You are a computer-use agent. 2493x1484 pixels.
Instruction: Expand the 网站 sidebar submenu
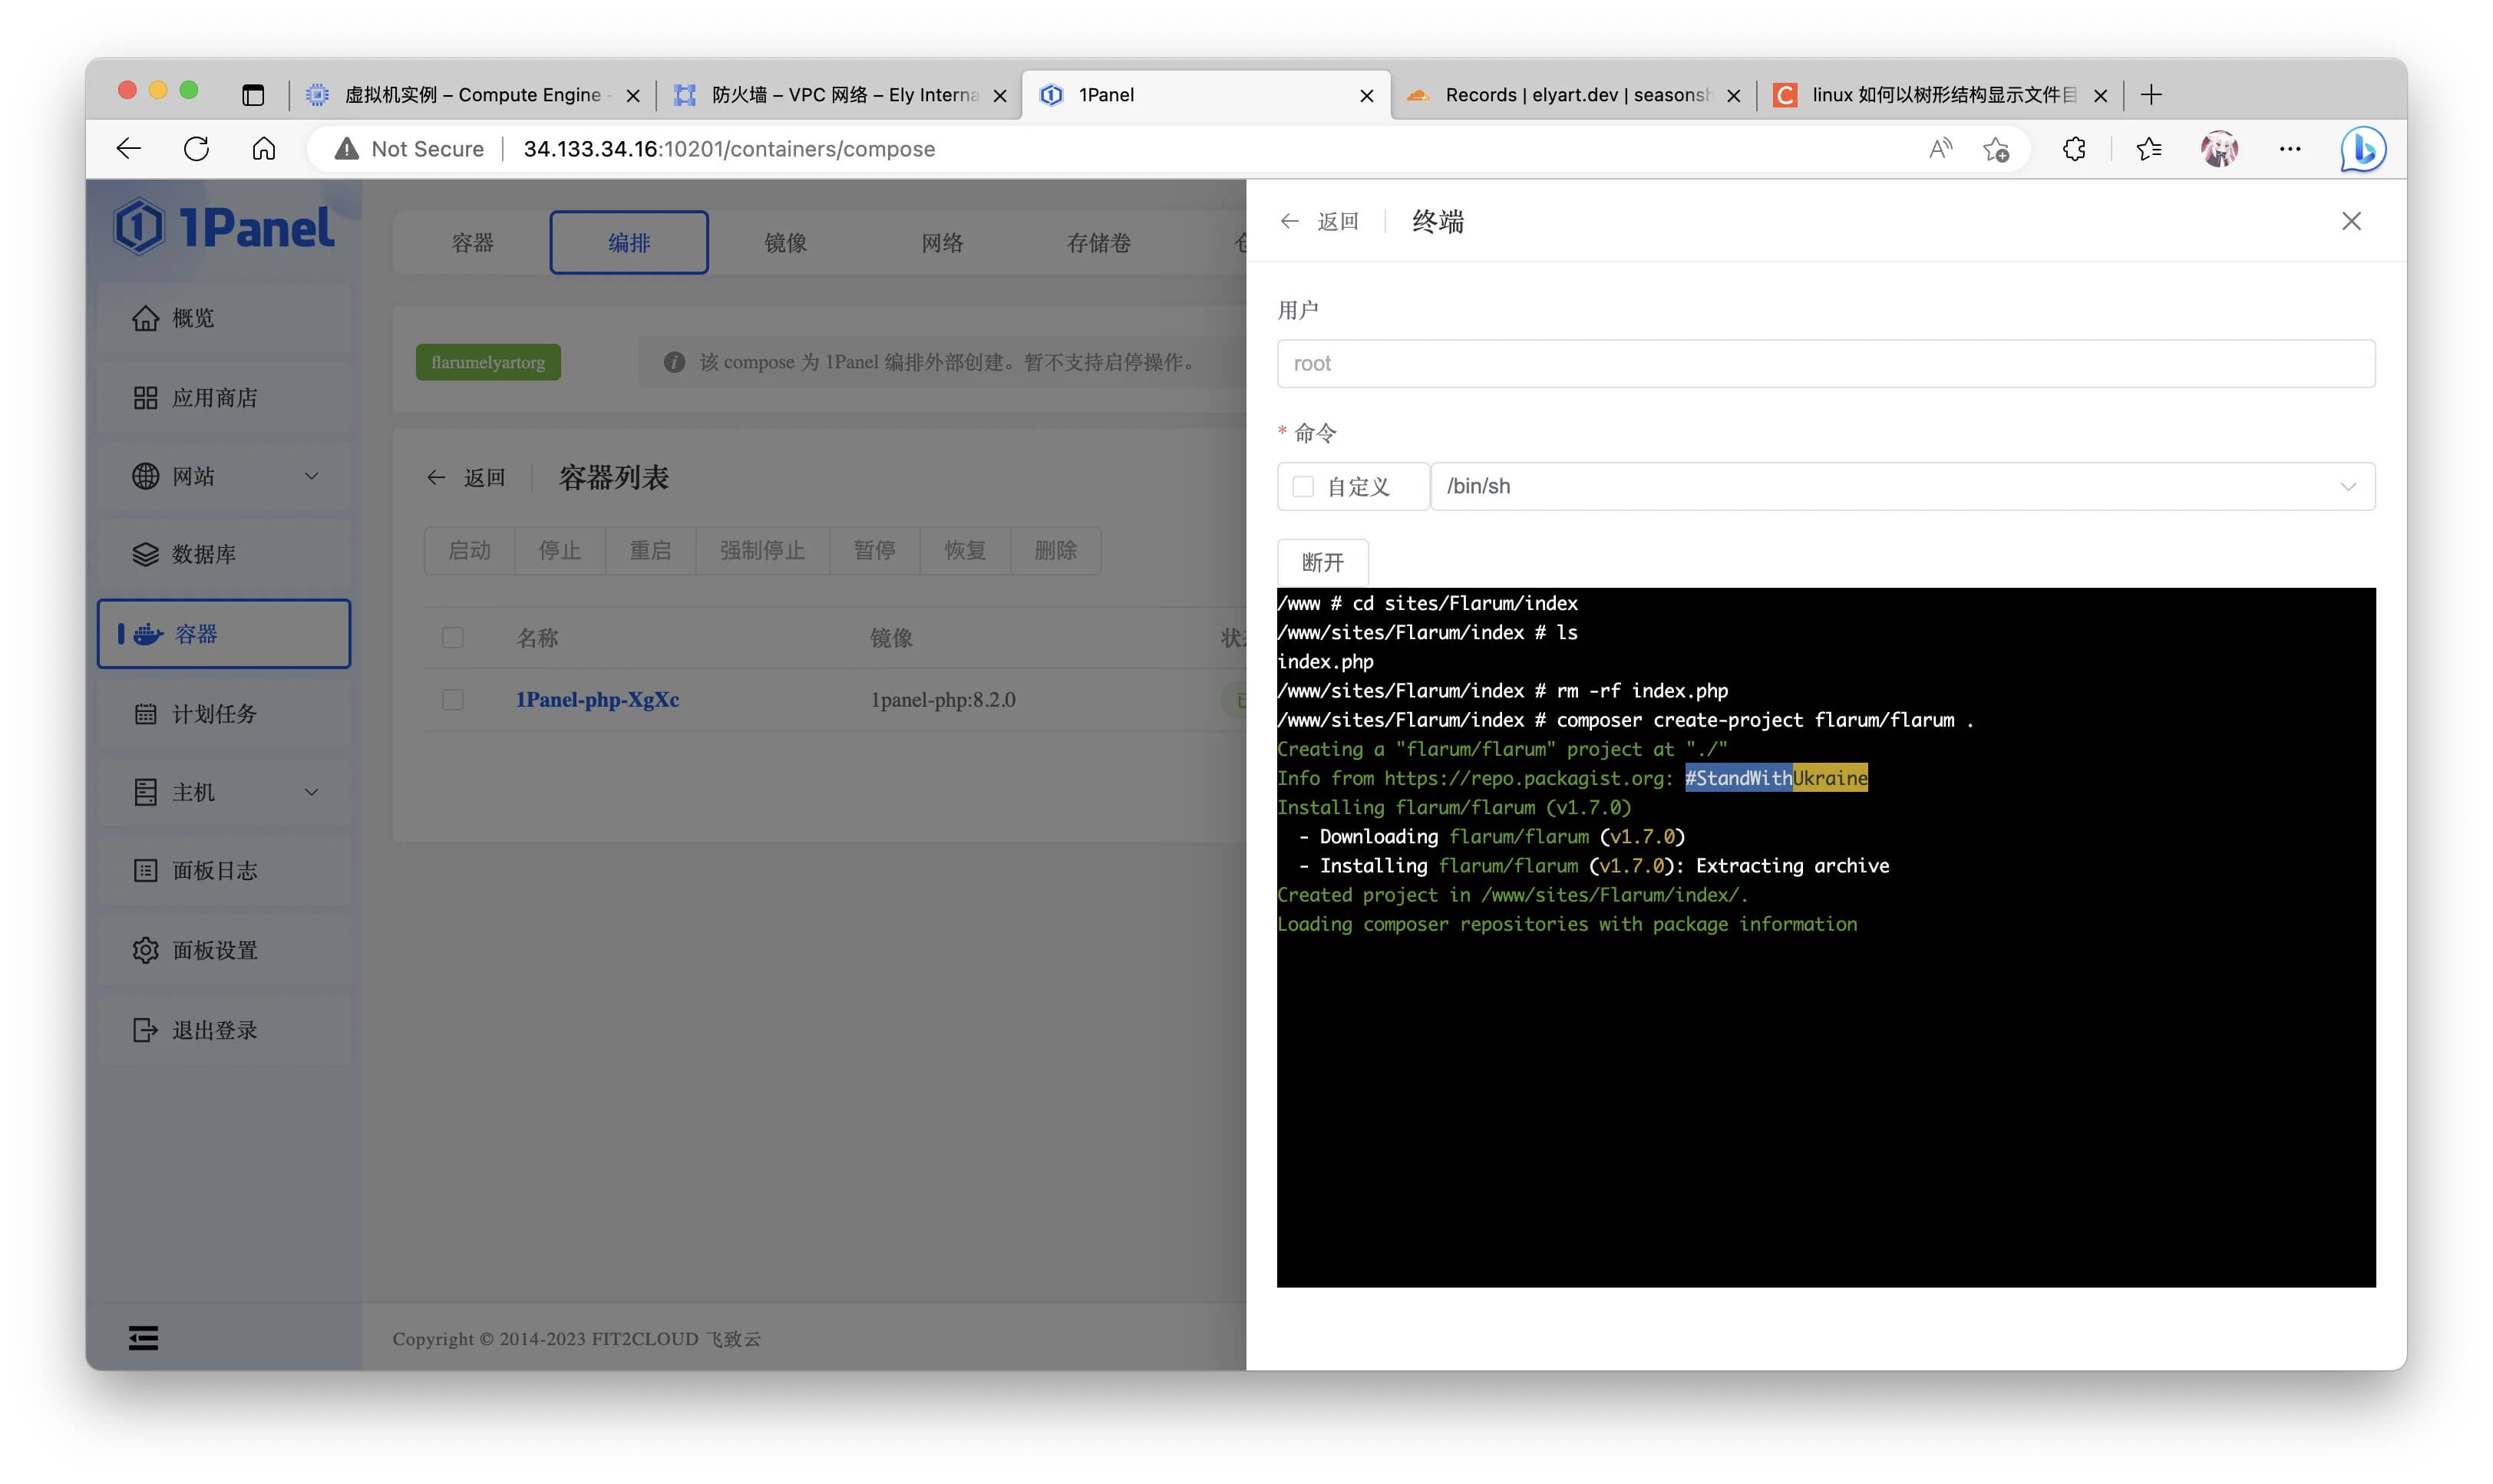click(311, 476)
